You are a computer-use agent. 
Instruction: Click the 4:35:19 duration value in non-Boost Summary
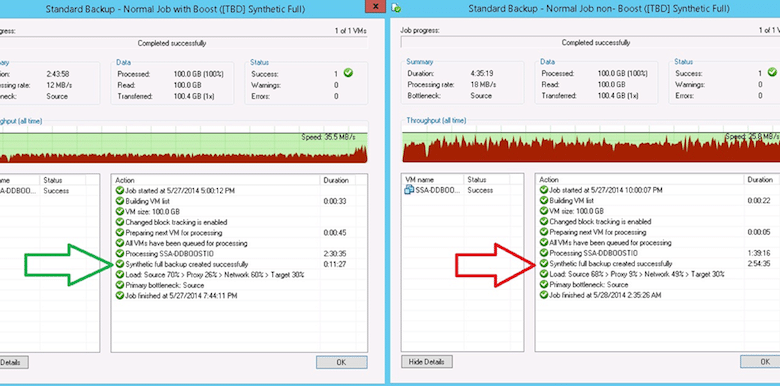(482, 74)
